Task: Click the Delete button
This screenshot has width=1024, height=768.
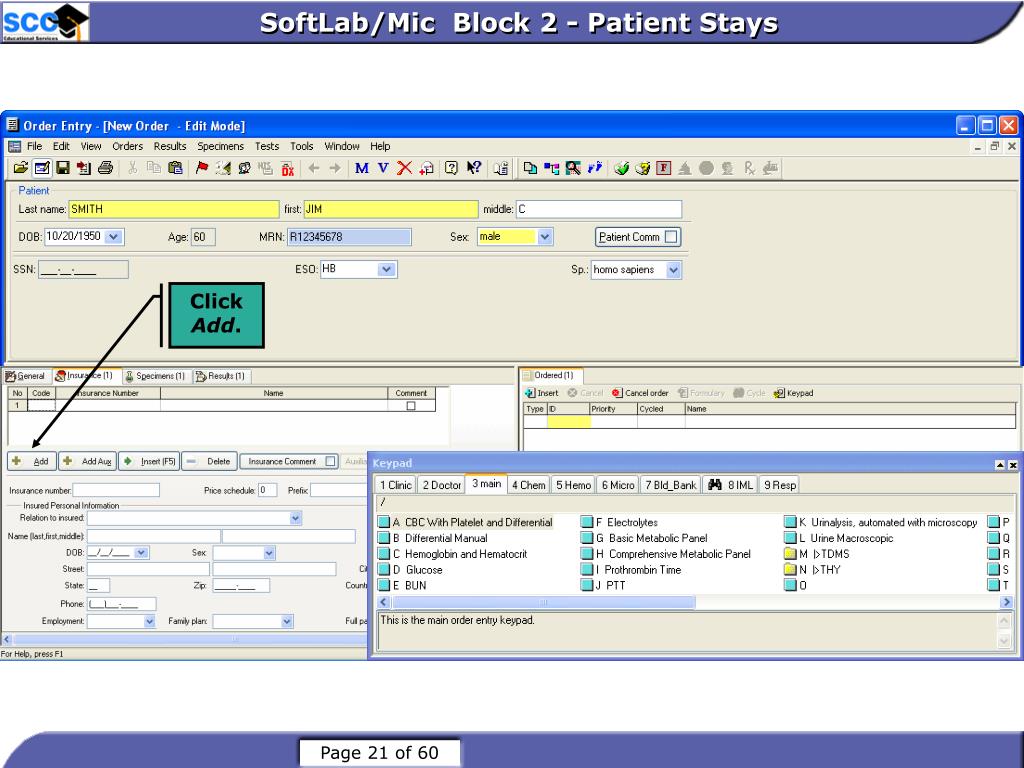Action: [209, 461]
